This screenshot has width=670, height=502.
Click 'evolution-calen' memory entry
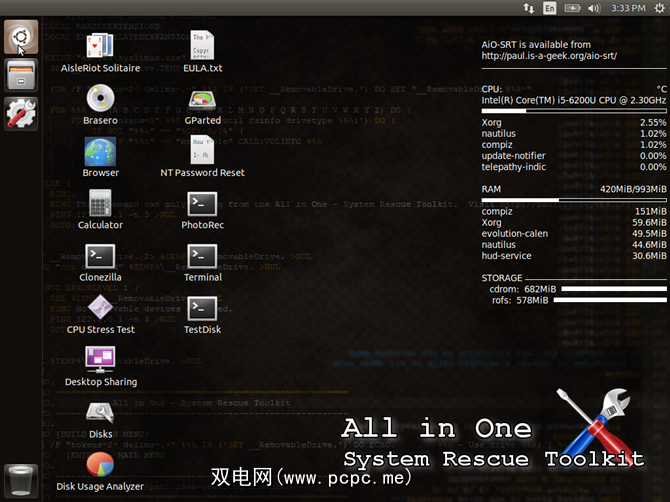(x=514, y=233)
